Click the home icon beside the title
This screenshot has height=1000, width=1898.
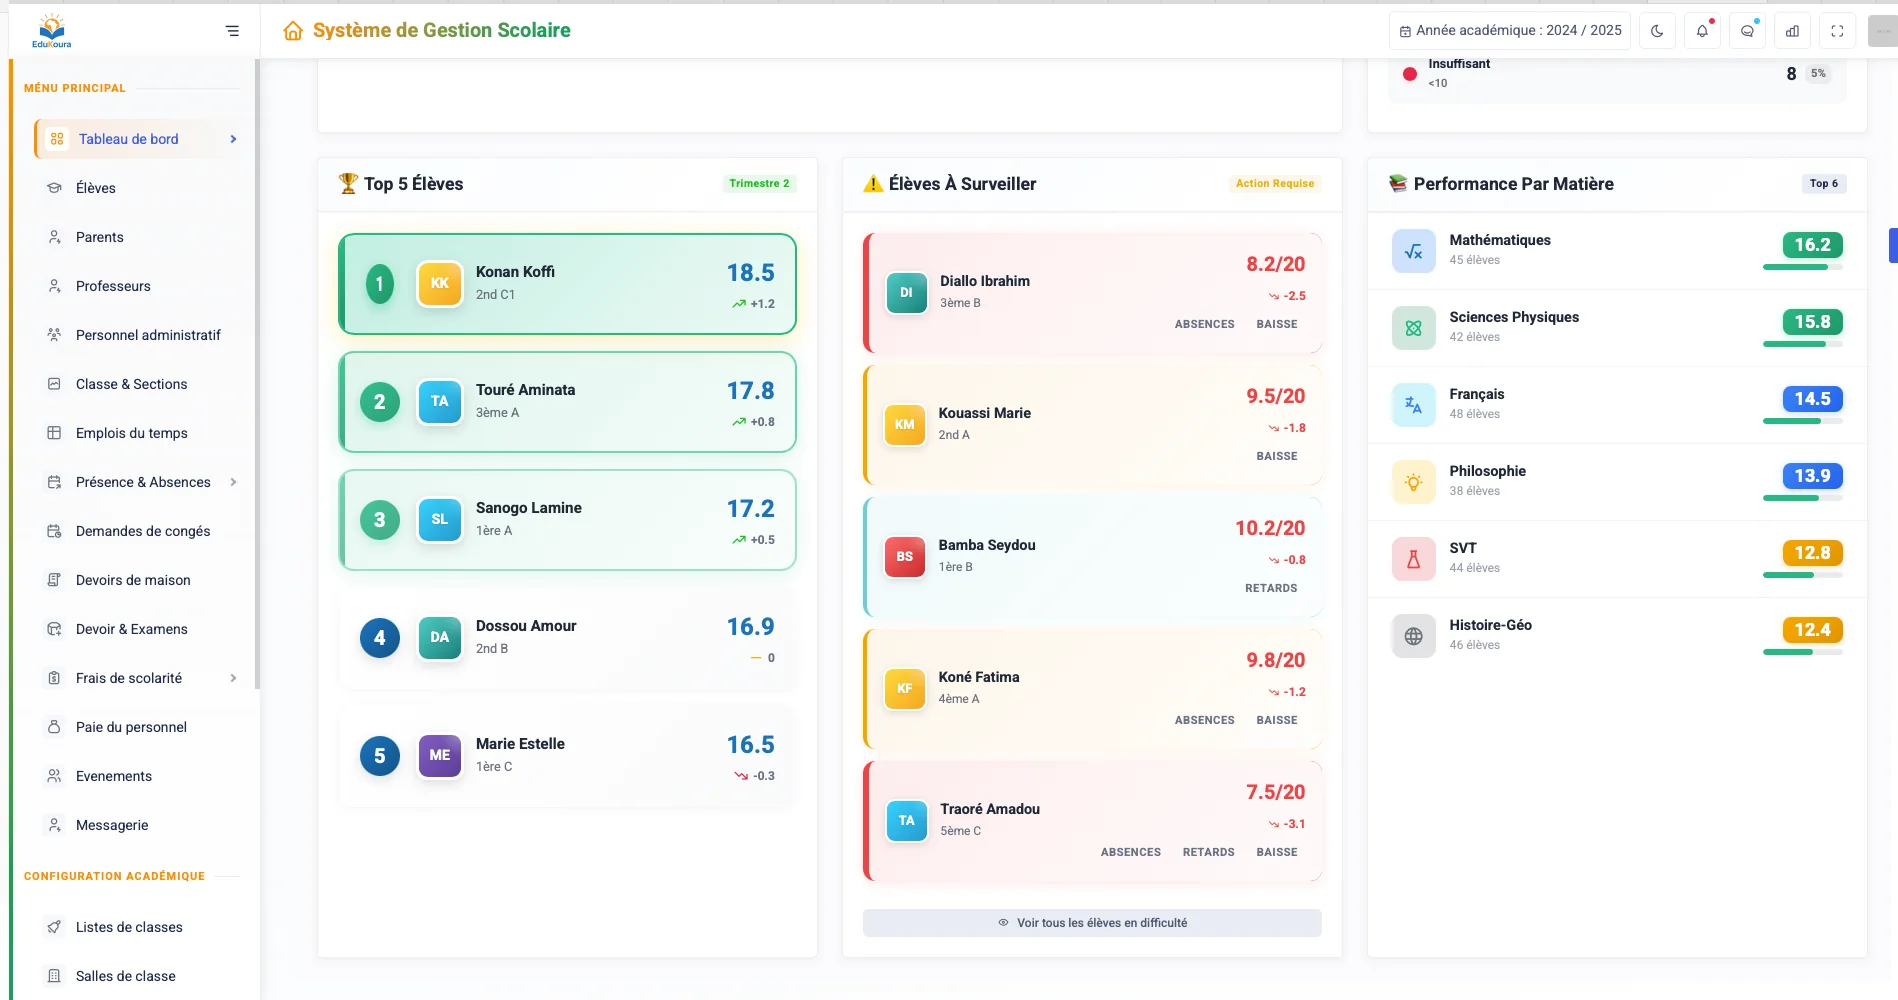[293, 31]
